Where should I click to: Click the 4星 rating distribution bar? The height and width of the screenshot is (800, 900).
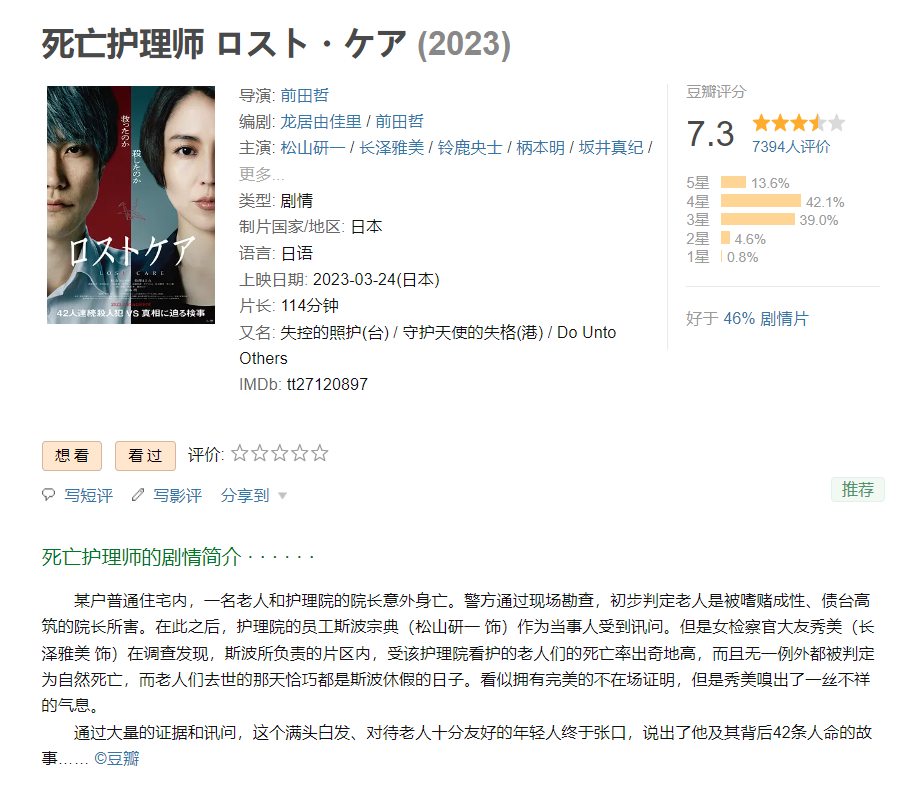[761, 201]
